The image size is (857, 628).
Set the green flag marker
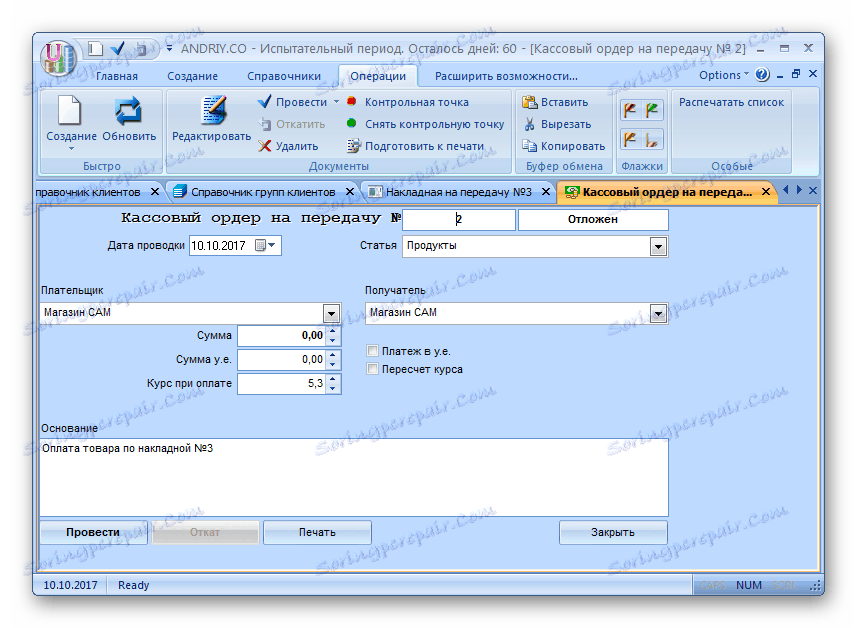coord(652,110)
